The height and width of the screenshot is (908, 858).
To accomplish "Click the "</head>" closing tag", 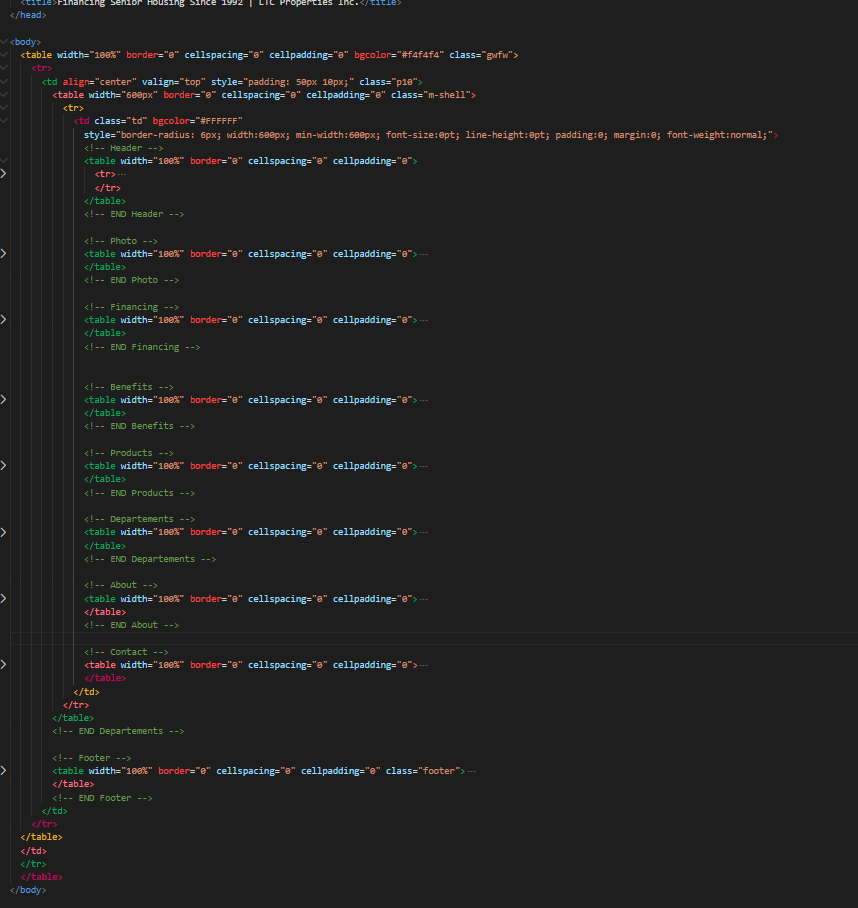I will click(28, 15).
